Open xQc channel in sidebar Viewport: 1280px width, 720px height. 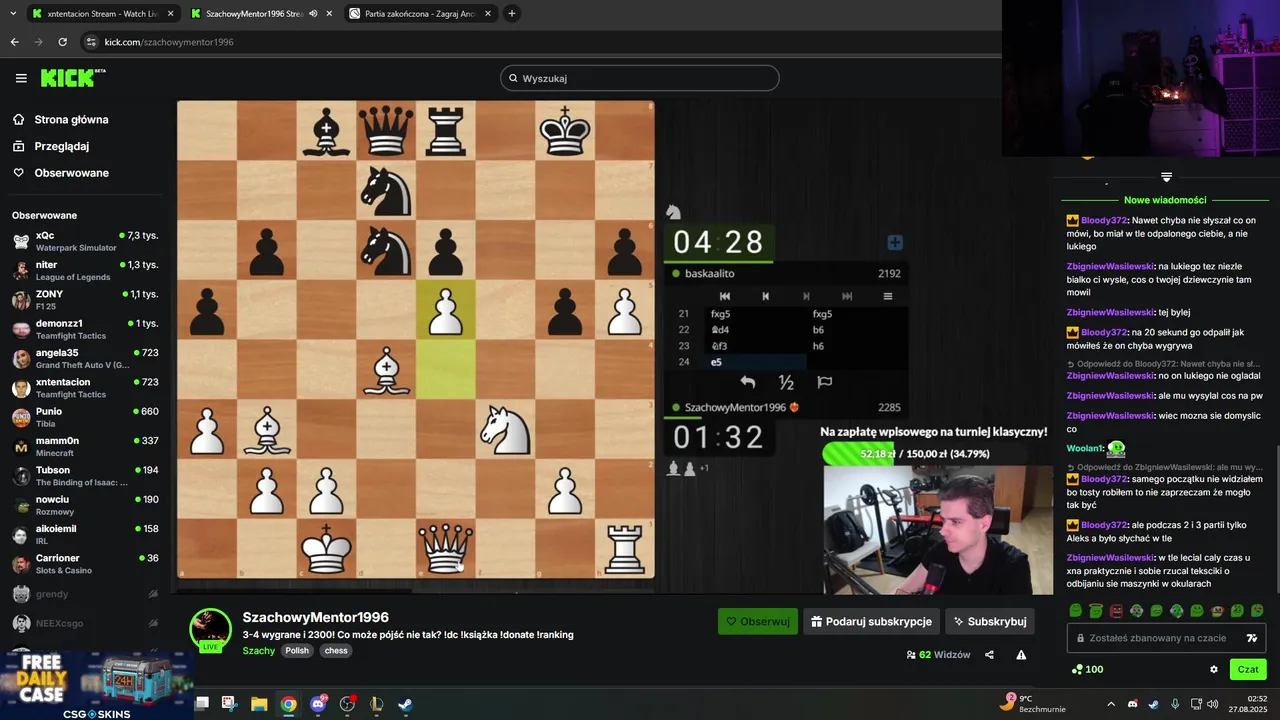coord(85,241)
